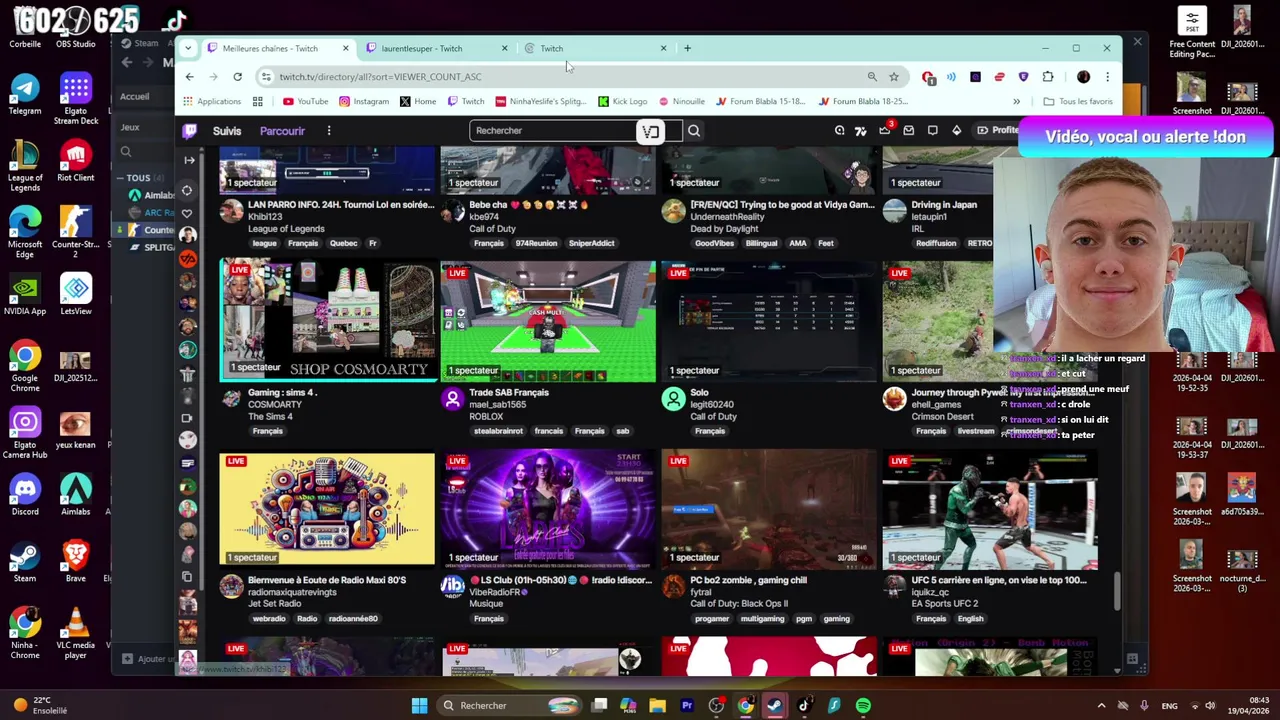Click the Twitch Bits diamond icon
The height and width of the screenshot is (720, 1280).
point(956,131)
